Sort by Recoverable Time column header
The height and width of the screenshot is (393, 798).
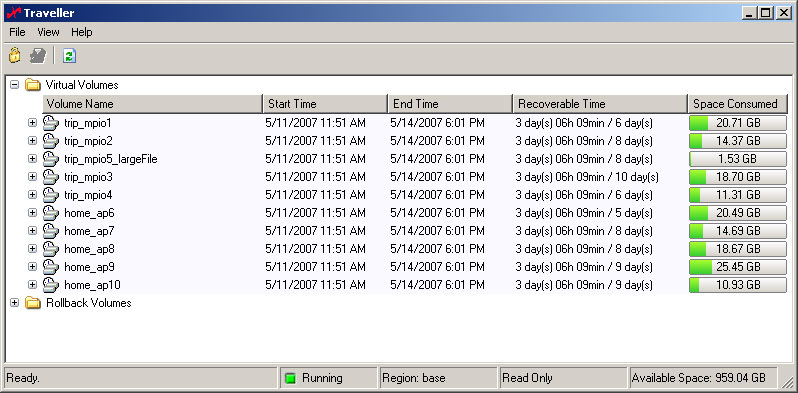(600, 104)
